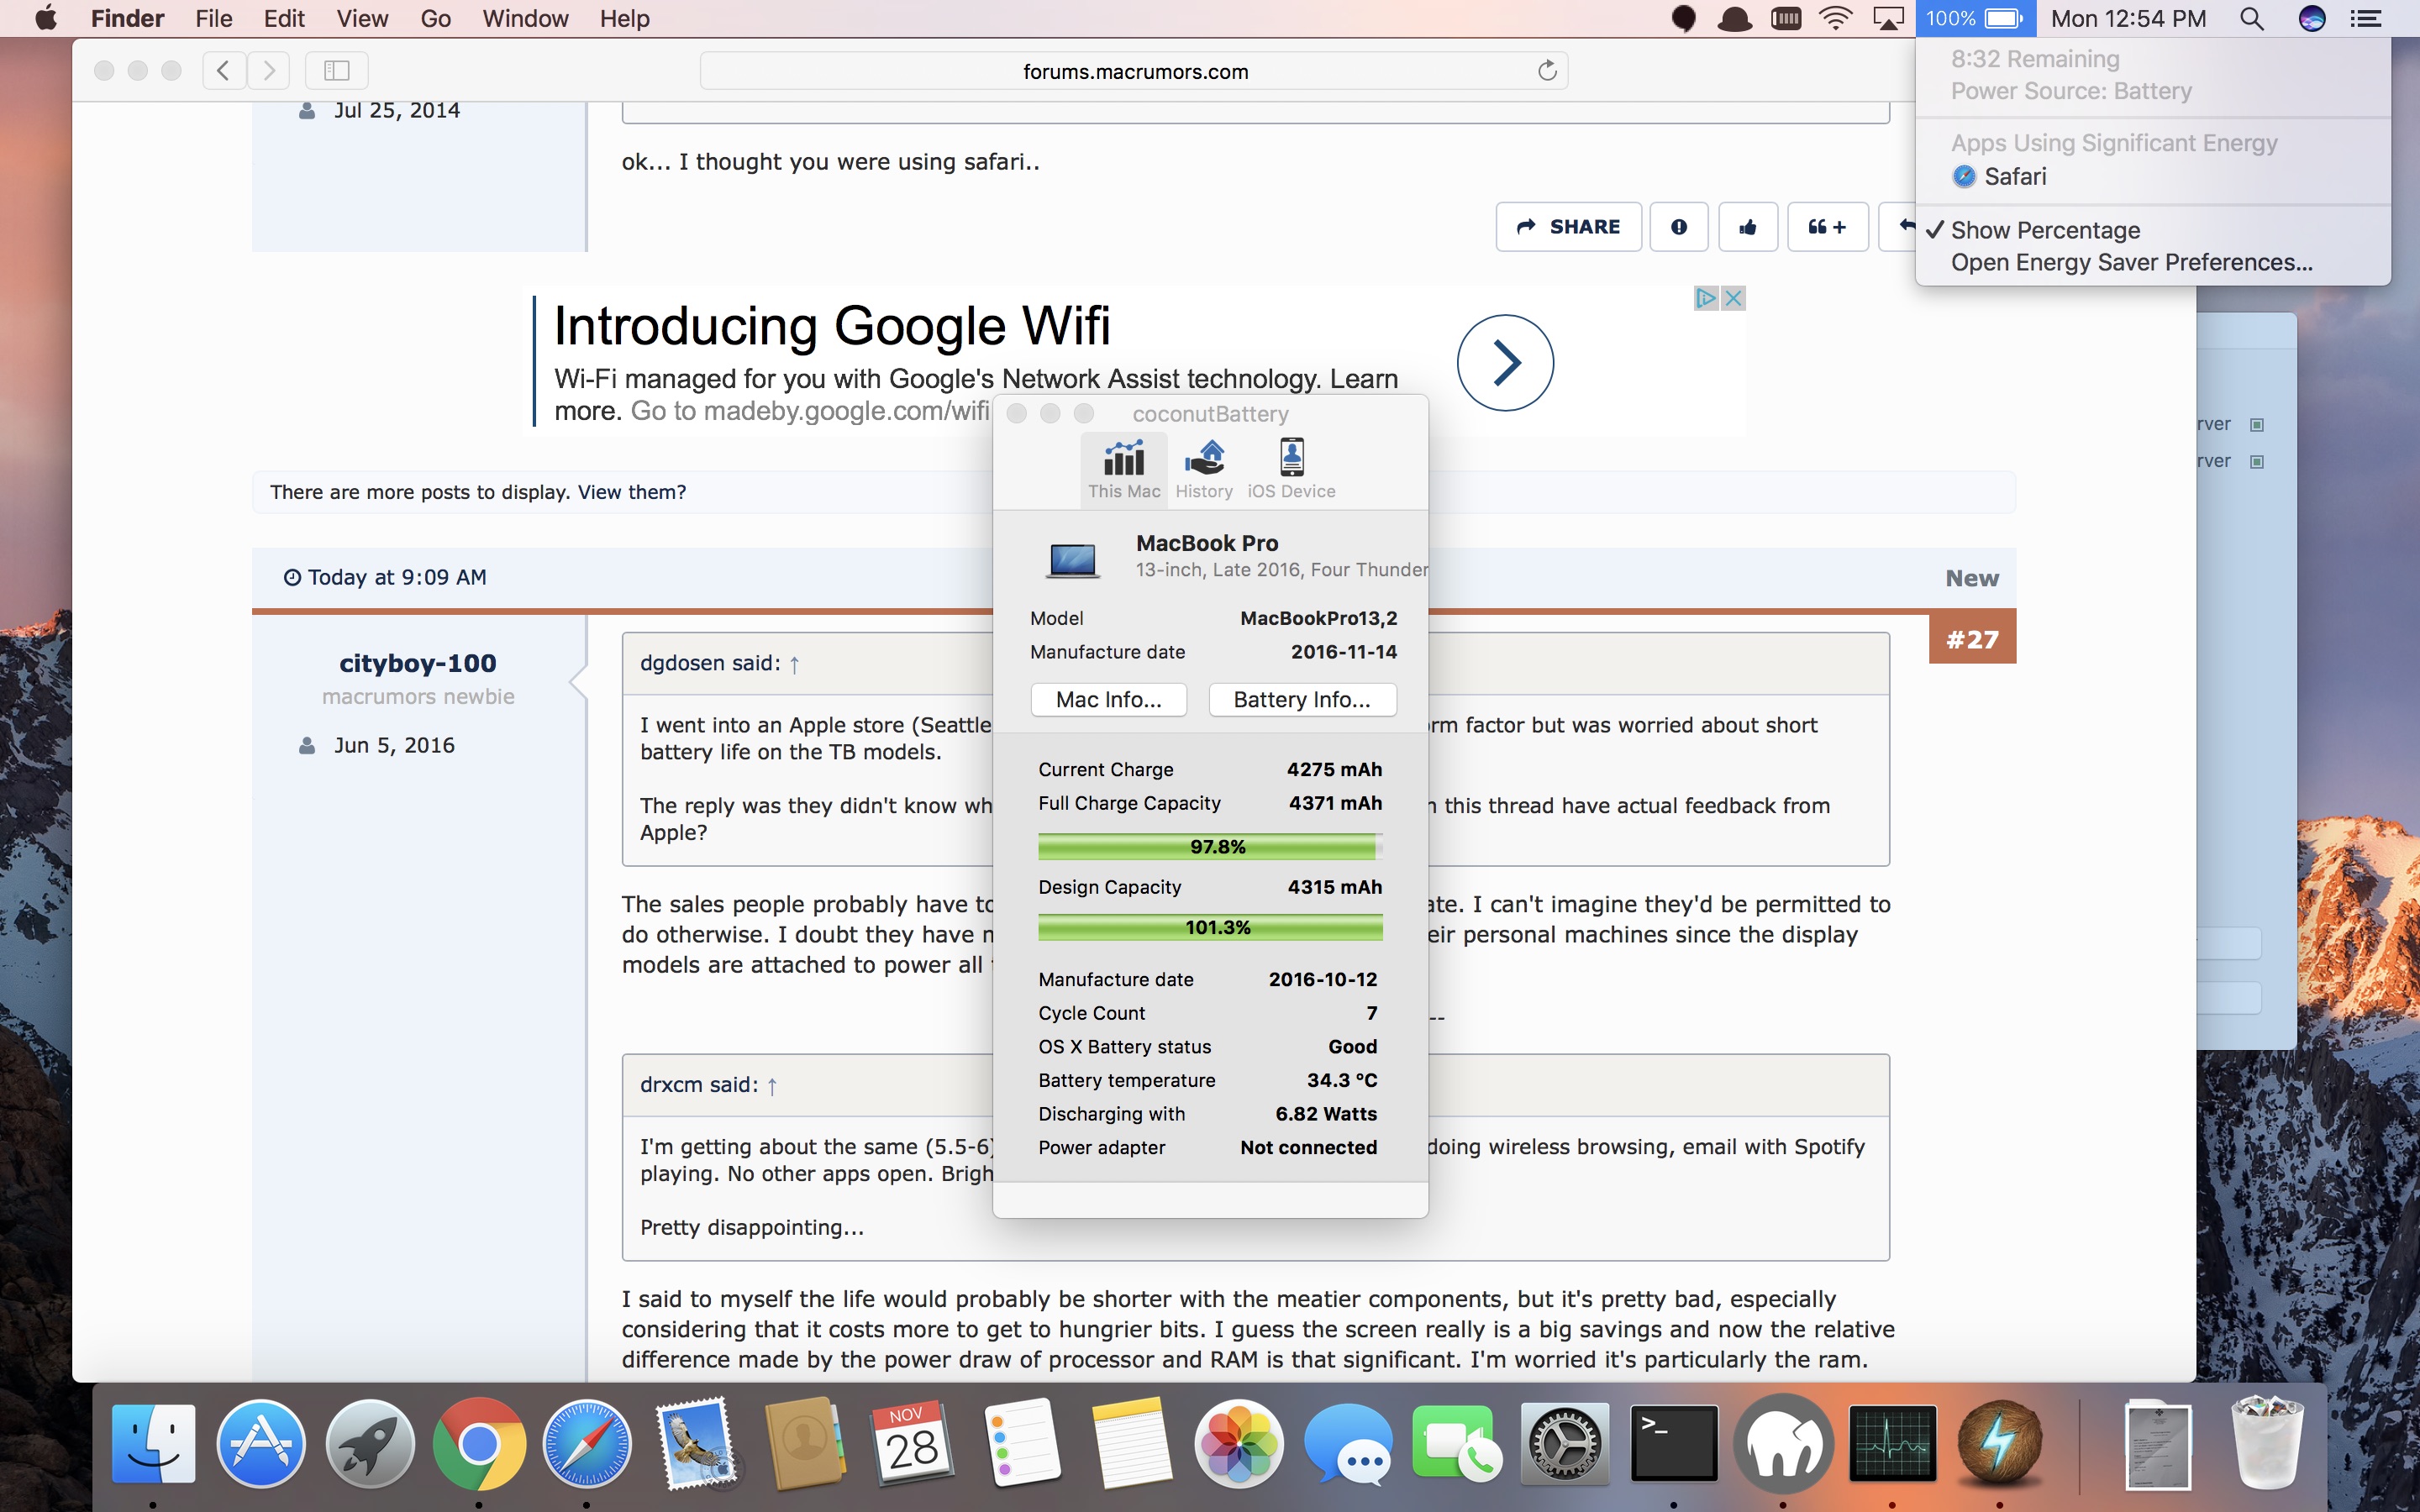Open coconutBattery History tab
The image size is (2420, 1512).
[1204, 469]
